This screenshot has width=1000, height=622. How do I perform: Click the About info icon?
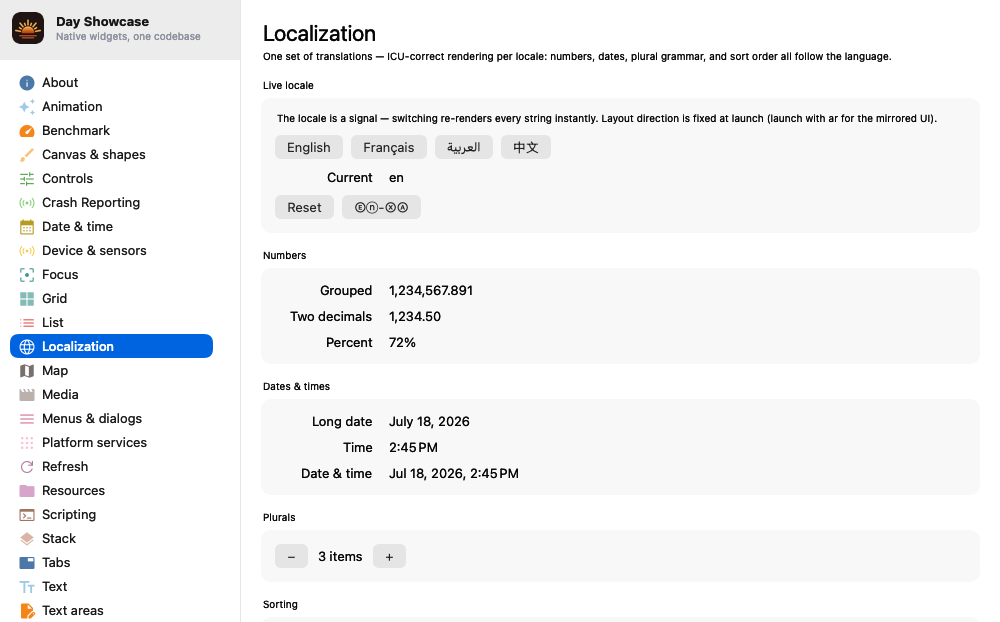tap(27, 83)
